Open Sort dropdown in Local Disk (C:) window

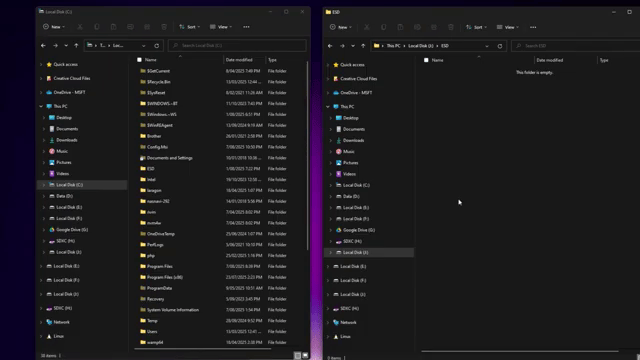[189, 27]
